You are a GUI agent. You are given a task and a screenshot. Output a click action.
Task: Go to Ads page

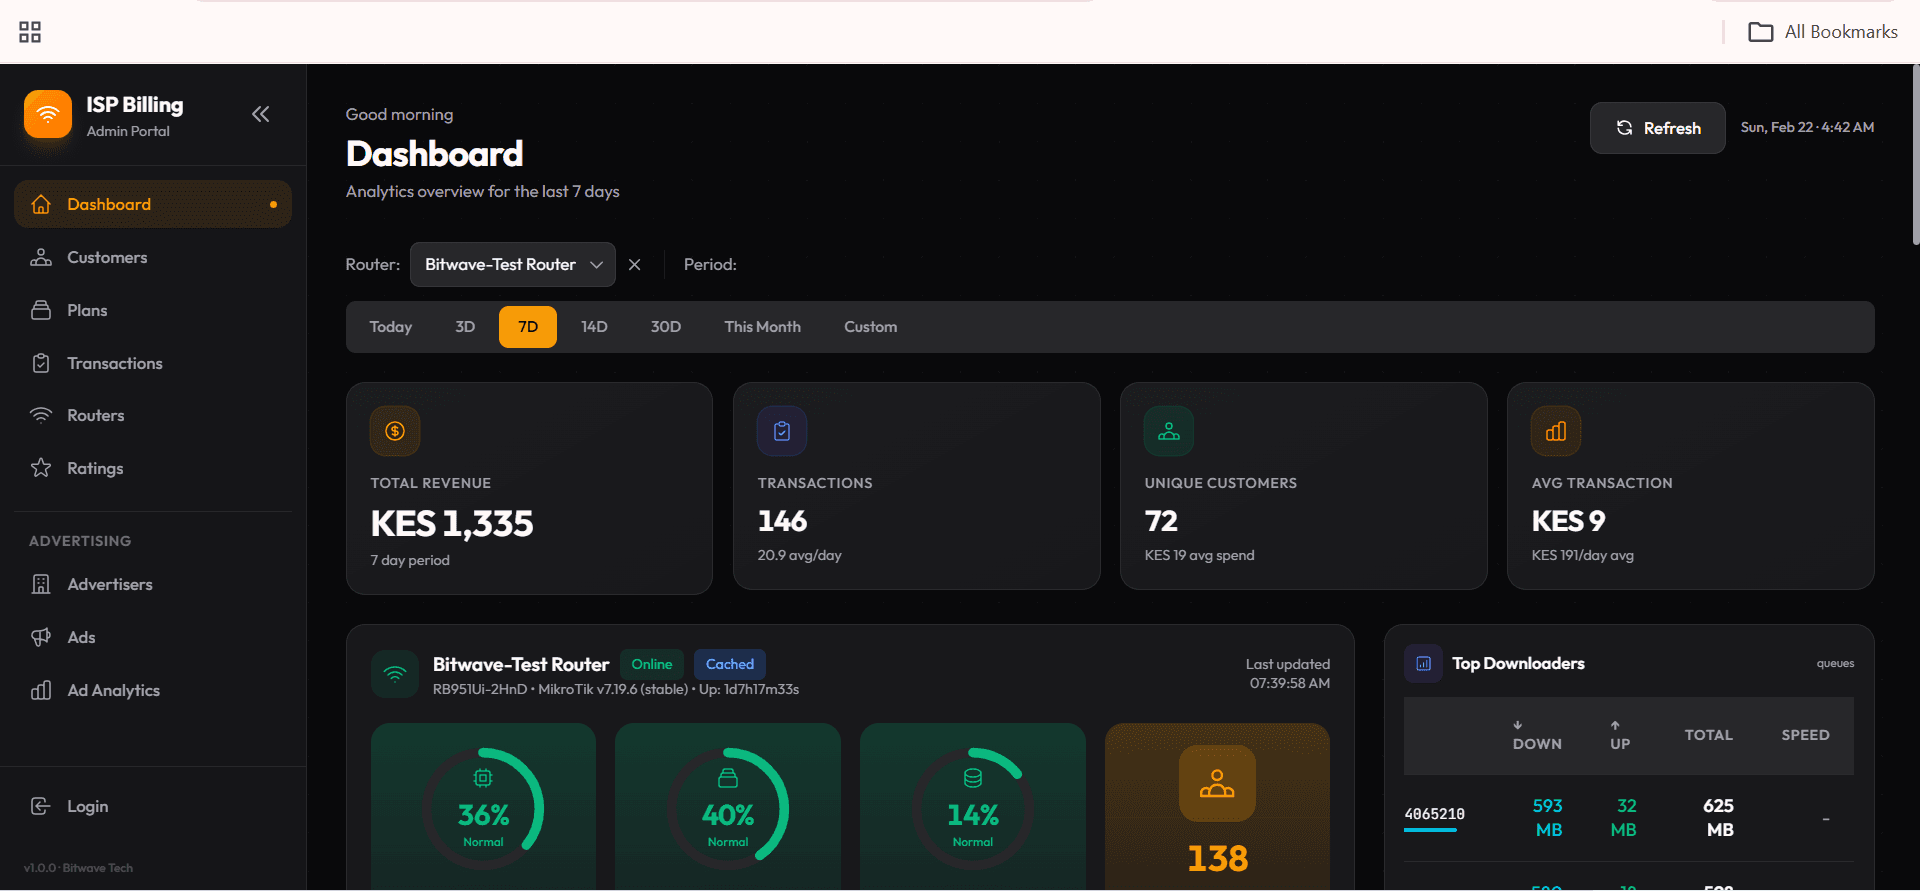(153, 637)
